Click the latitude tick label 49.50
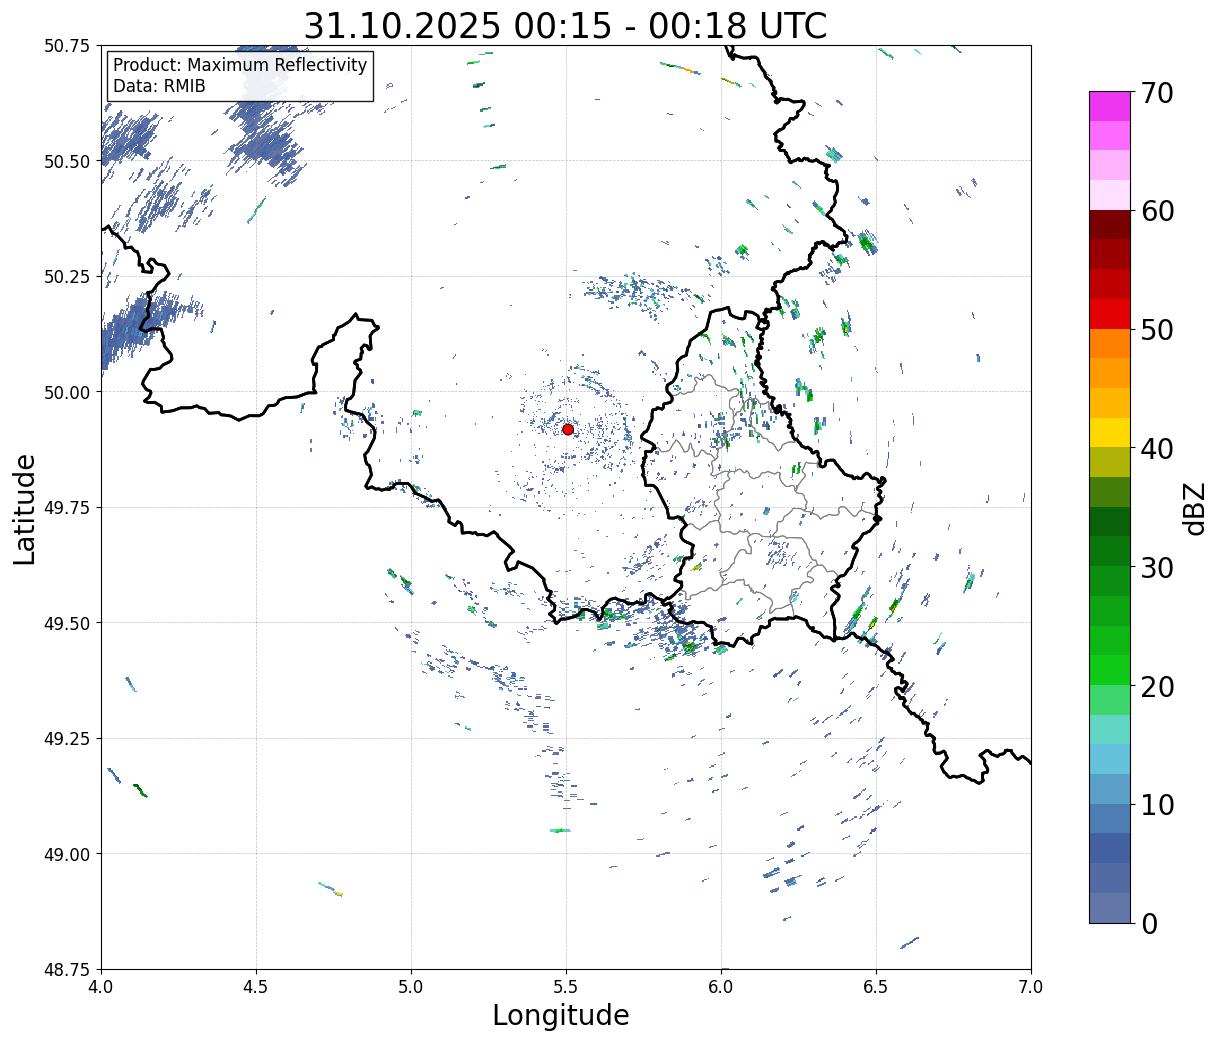Screen dimensions: 1219x1040 [67, 623]
